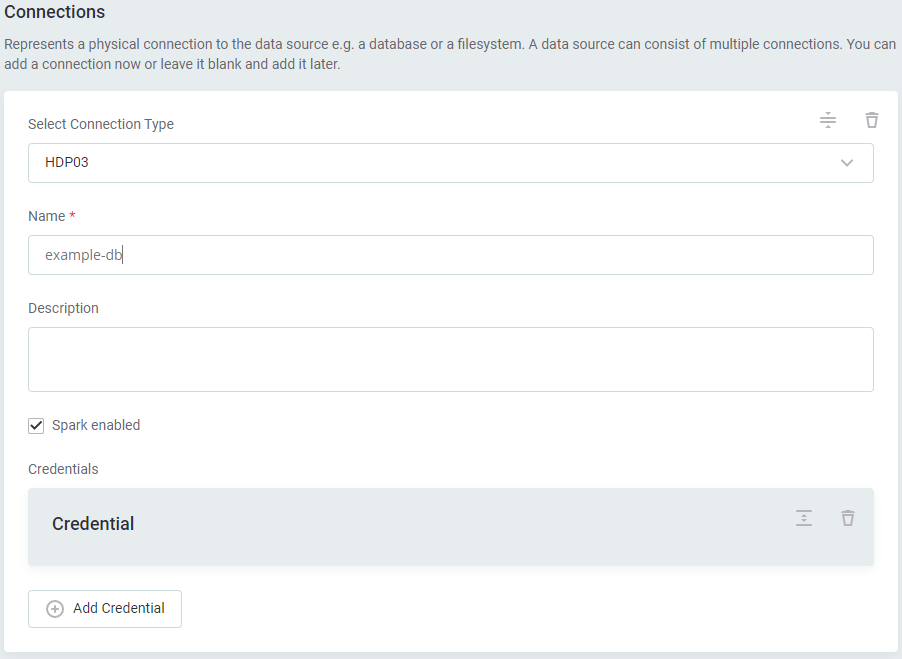Image resolution: width=902 pixels, height=659 pixels.
Task: Select the HDP03 value text
Action: (67, 163)
